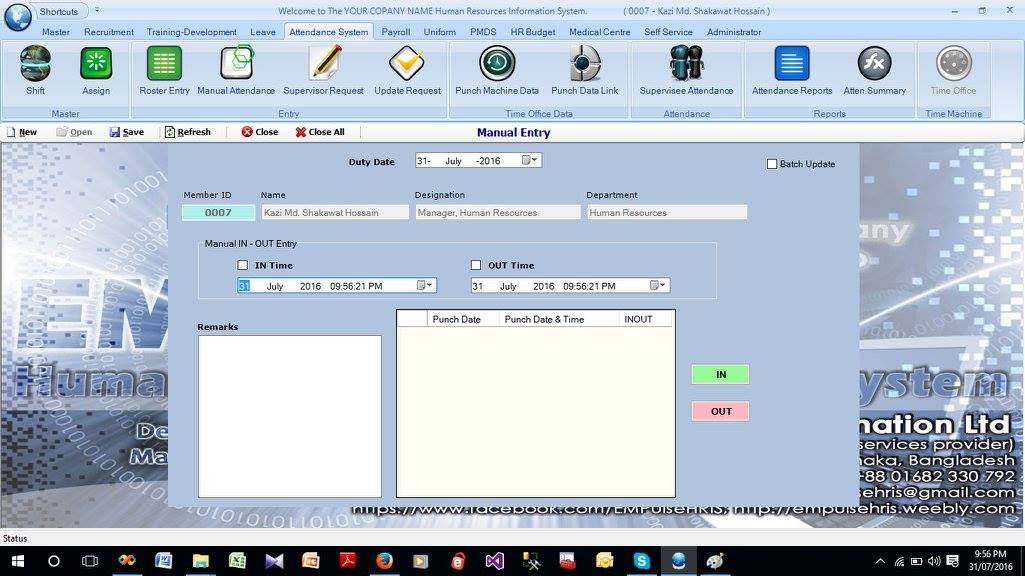Click the green IN button

point(720,375)
